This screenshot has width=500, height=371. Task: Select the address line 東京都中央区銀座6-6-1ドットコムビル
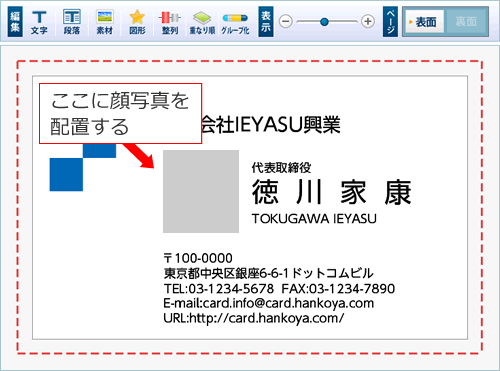tap(268, 273)
